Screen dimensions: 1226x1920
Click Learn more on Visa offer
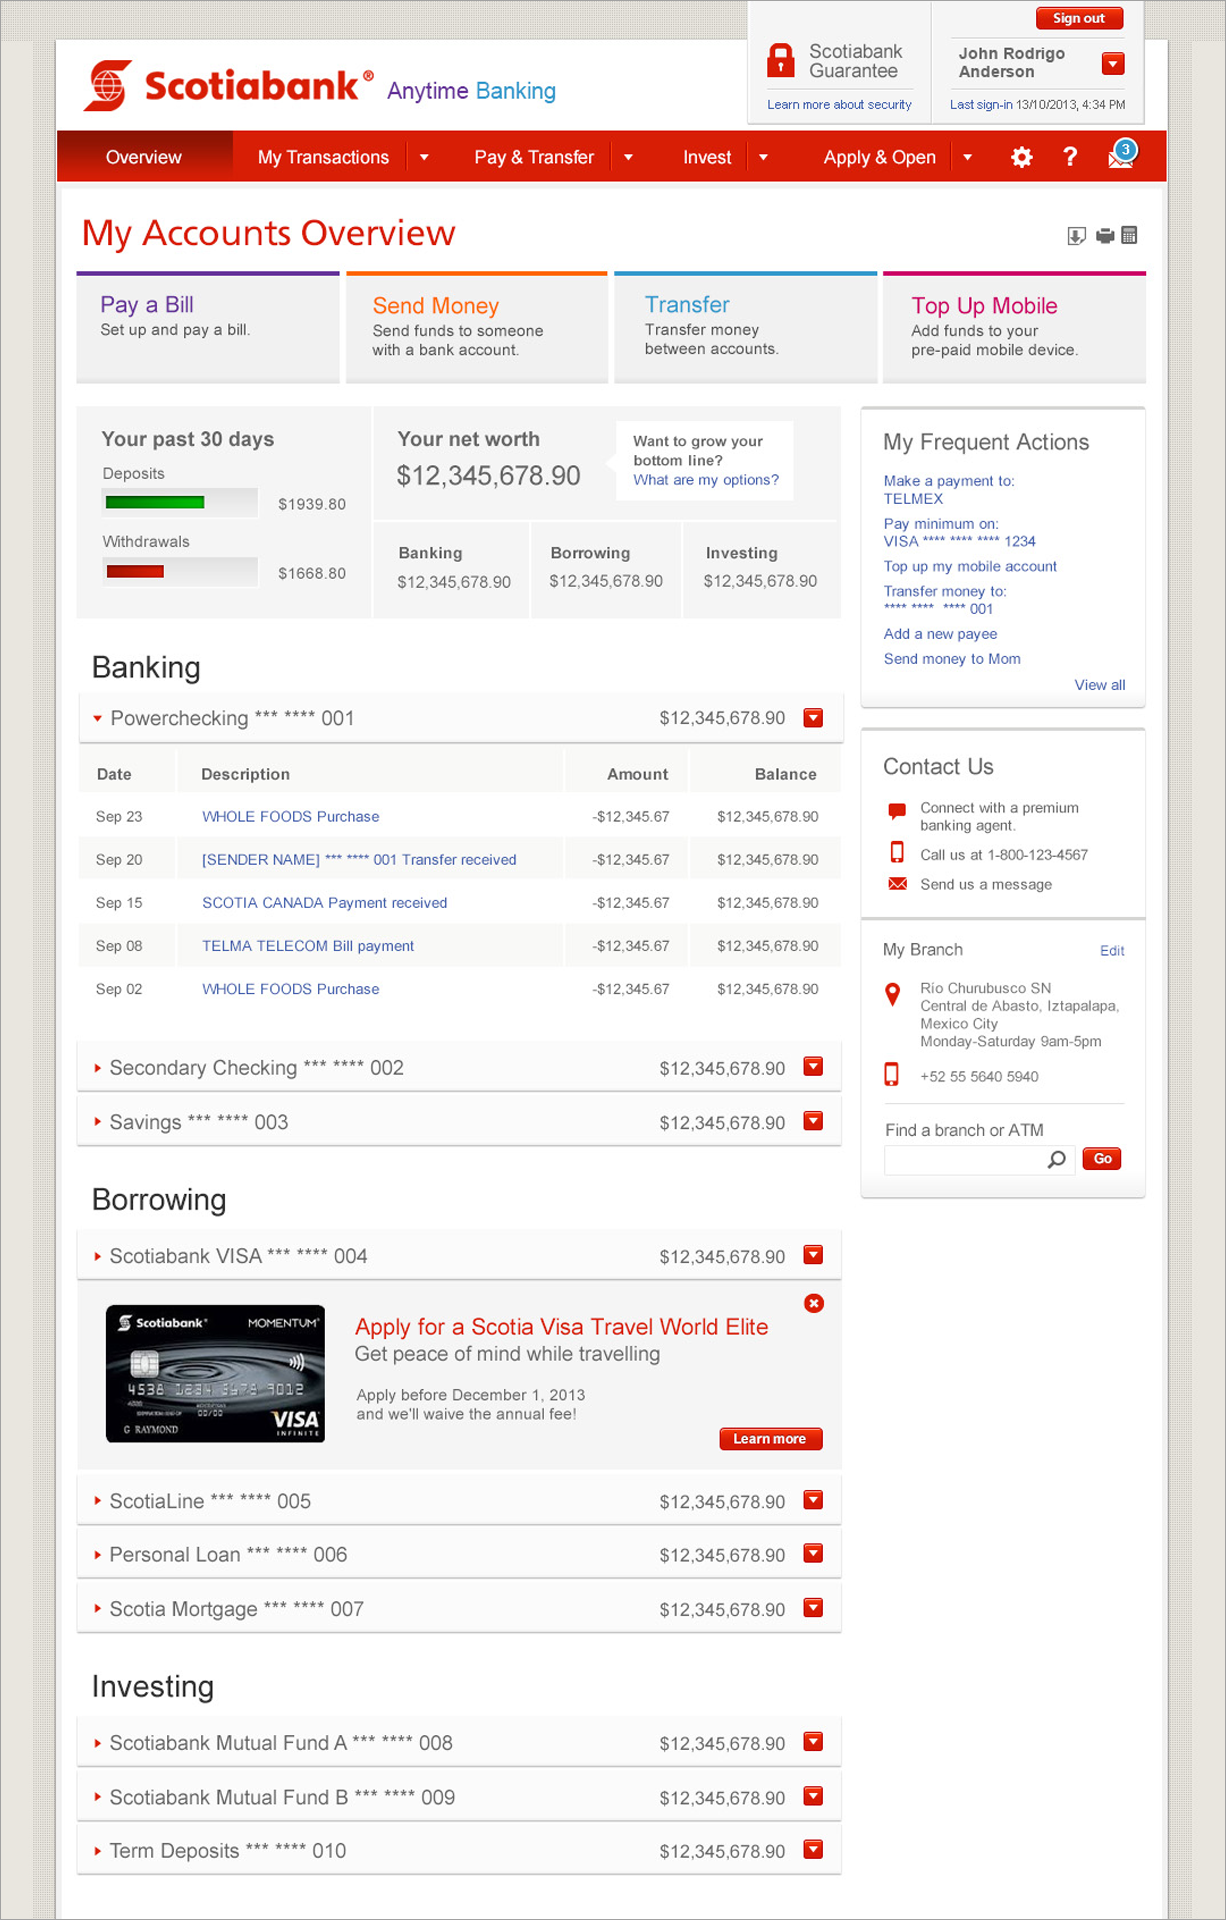pyautogui.click(x=770, y=1439)
